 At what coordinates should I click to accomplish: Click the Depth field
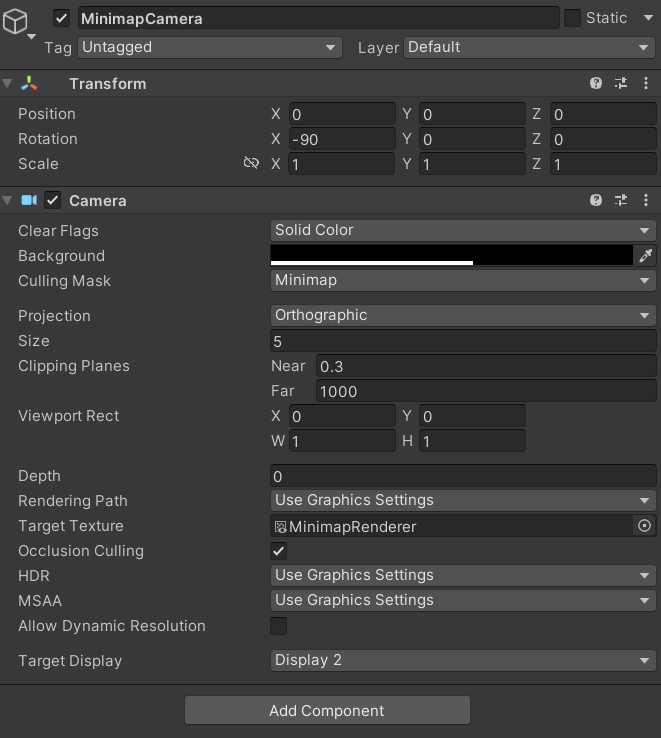(463, 476)
